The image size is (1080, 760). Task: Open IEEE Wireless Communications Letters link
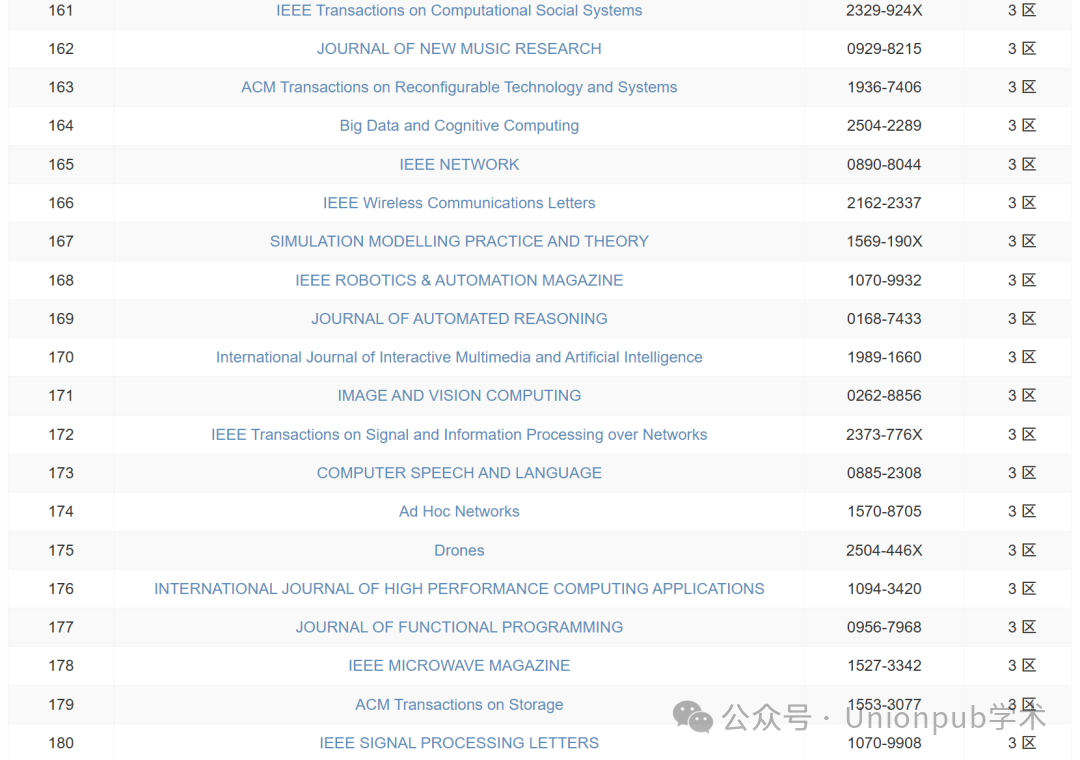459,203
